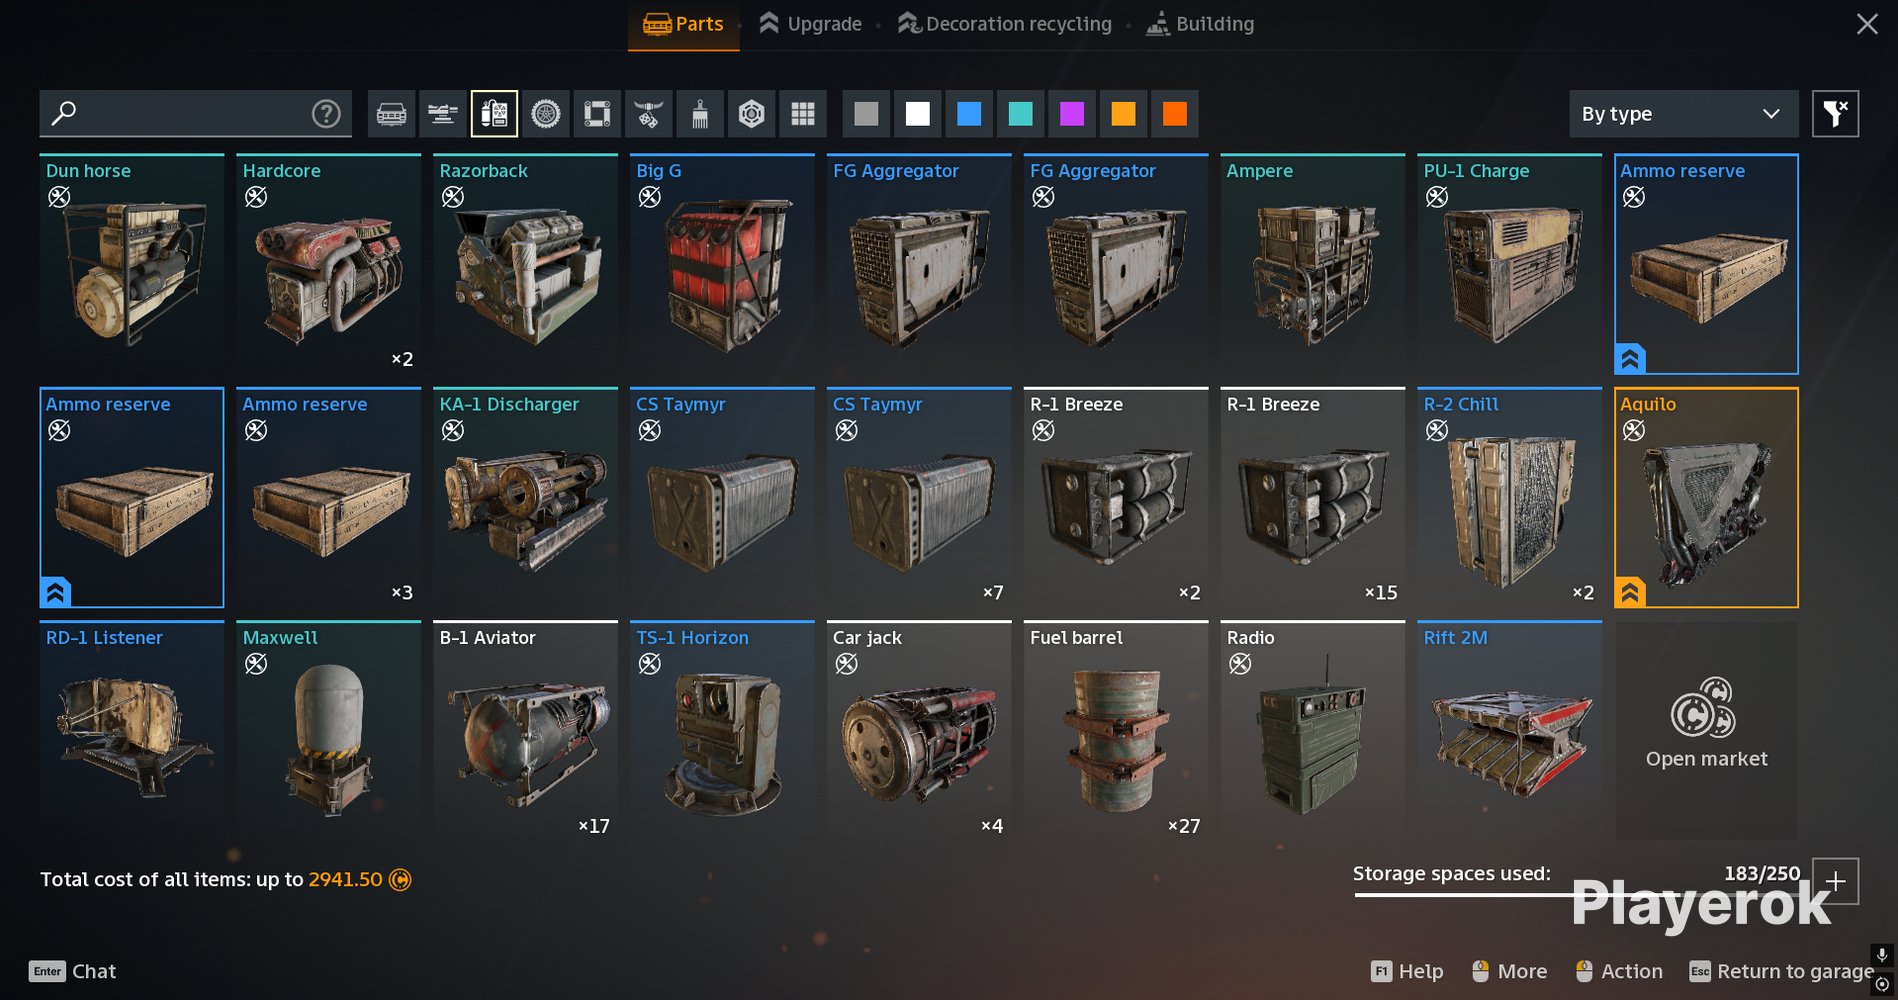Switch to the Upgrade tab
This screenshot has width=1898, height=1000.
811,24
